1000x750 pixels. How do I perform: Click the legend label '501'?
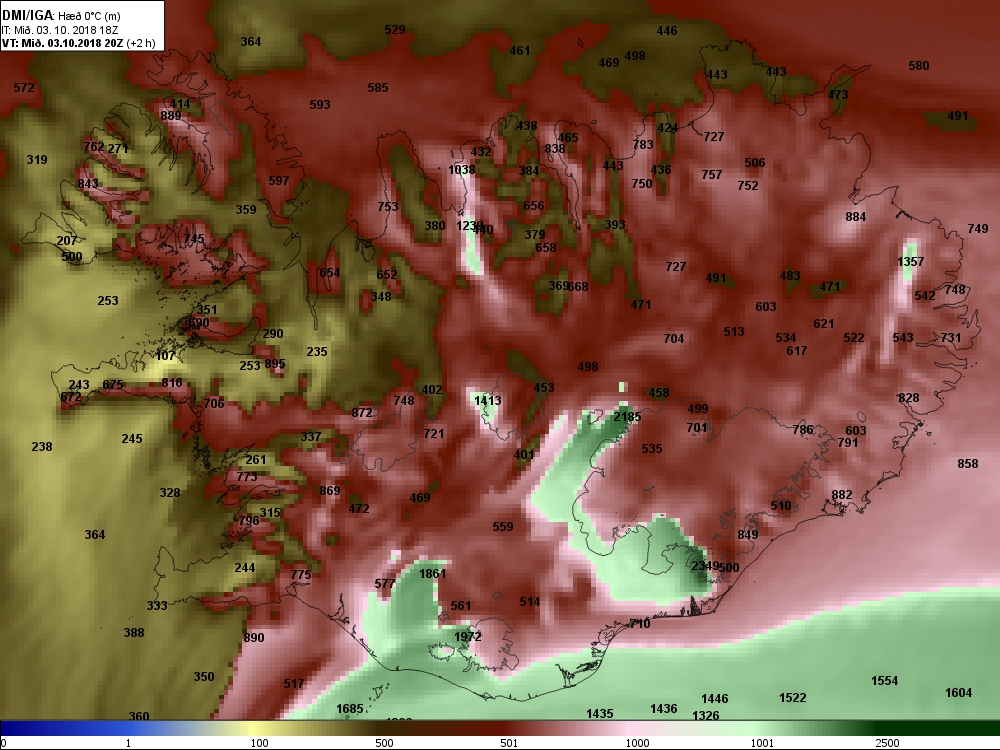pos(509,743)
